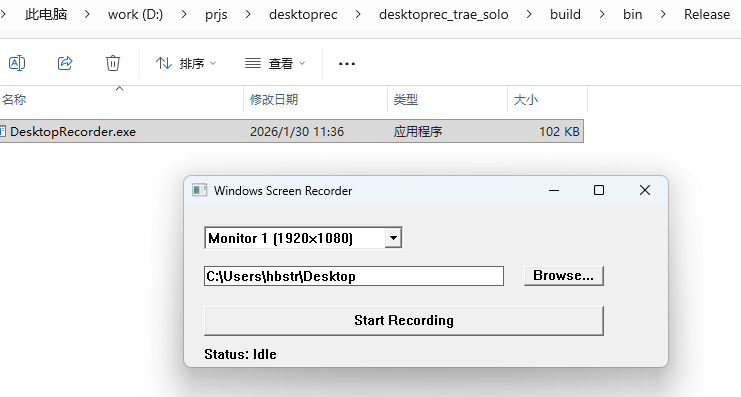Navigate to 此电脑 in breadcrumb
741x397 pixels.
(46, 14)
